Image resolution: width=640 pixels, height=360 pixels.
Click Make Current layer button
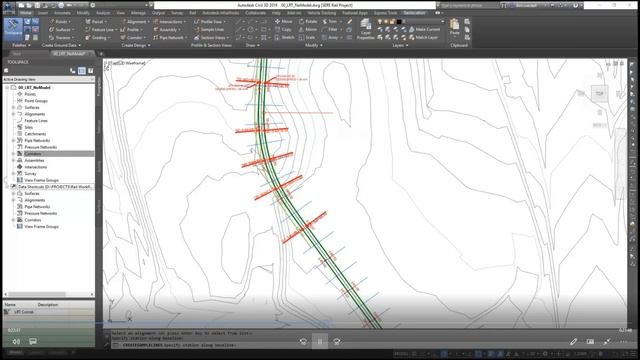(424, 29)
